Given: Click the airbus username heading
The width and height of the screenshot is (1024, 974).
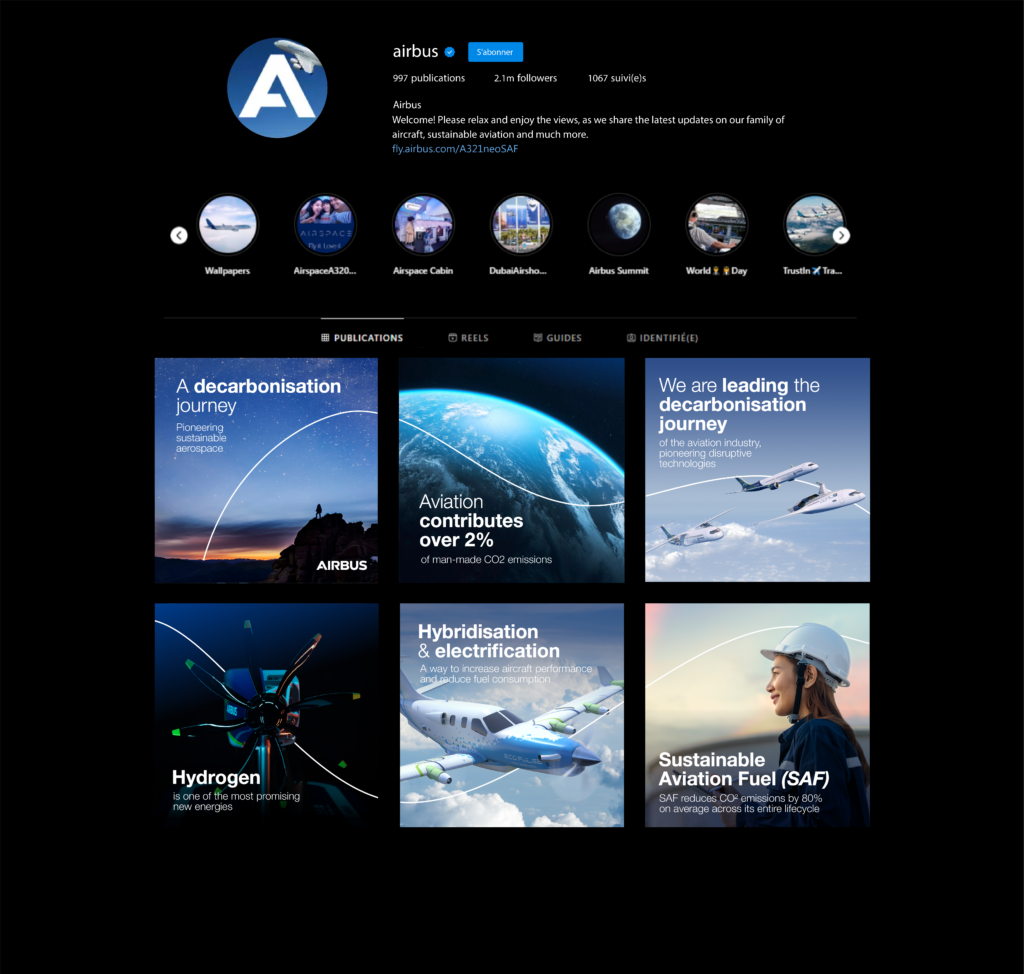Looking at the screenshot, I should pos(415,52).
